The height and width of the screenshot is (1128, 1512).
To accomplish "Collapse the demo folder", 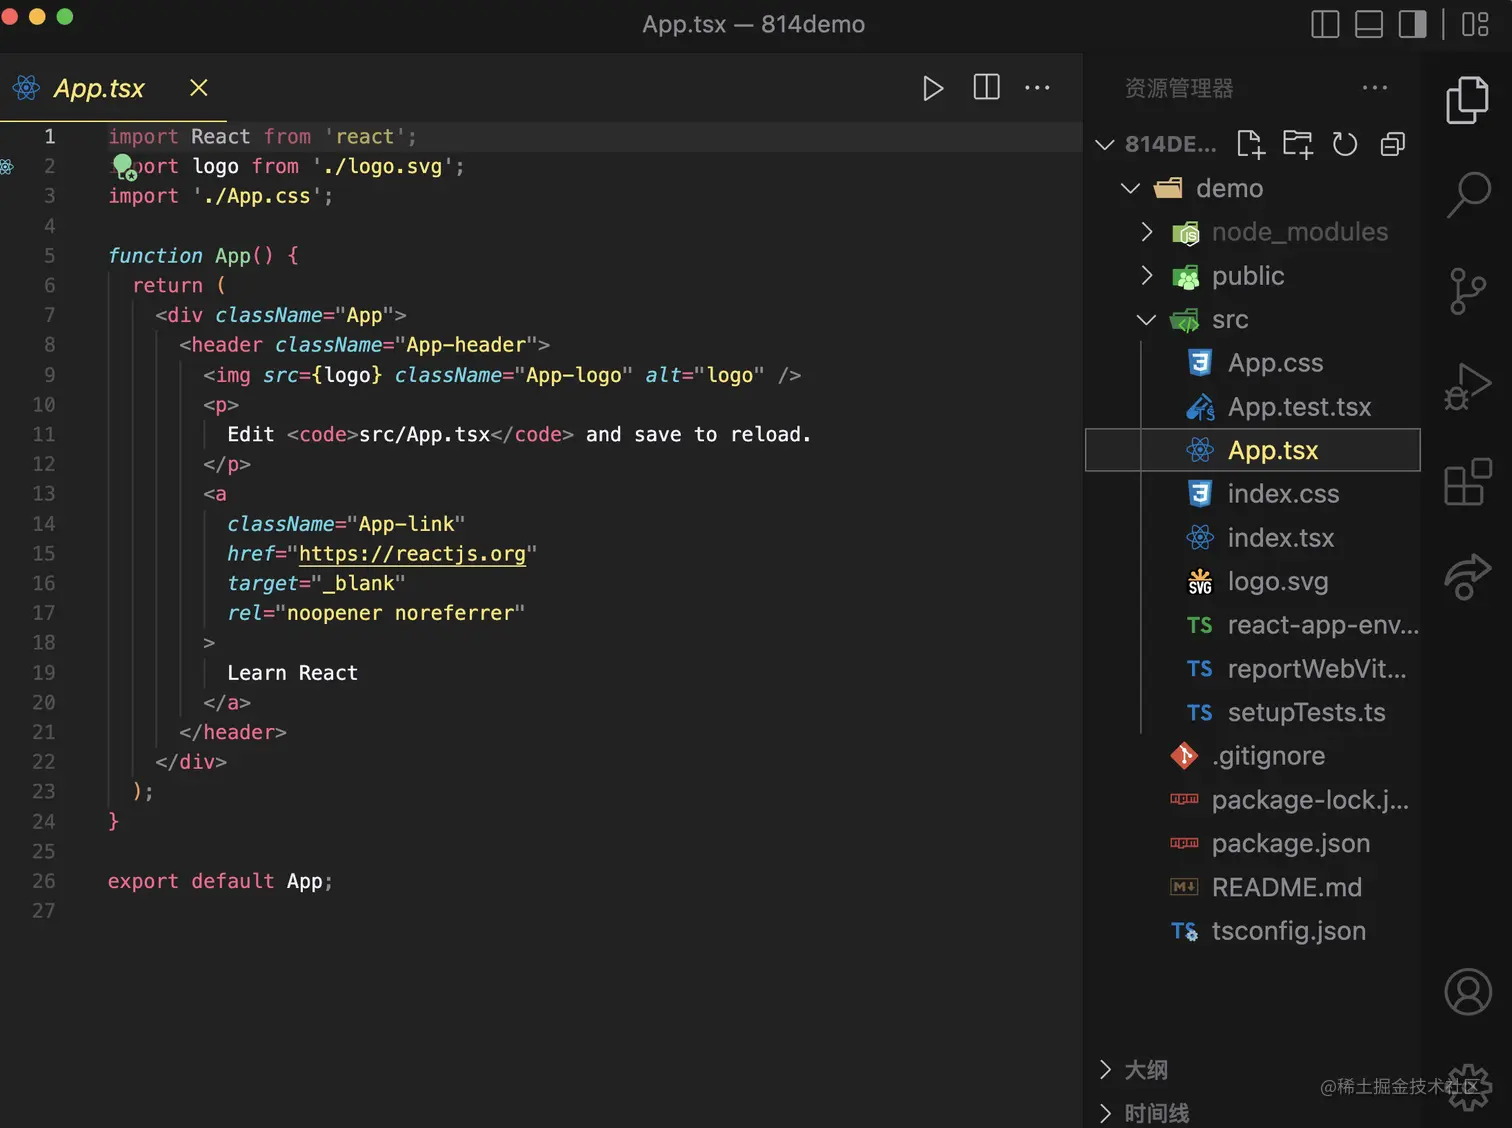I will click(1130, 188).
